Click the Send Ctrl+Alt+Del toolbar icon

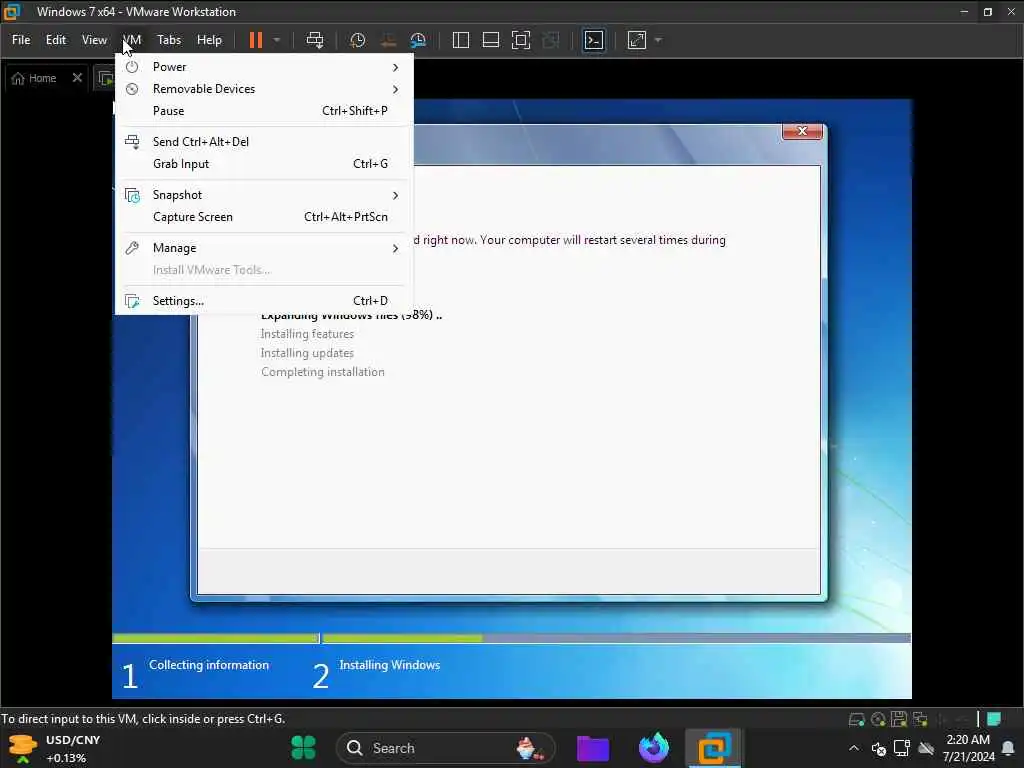point(315,40)
